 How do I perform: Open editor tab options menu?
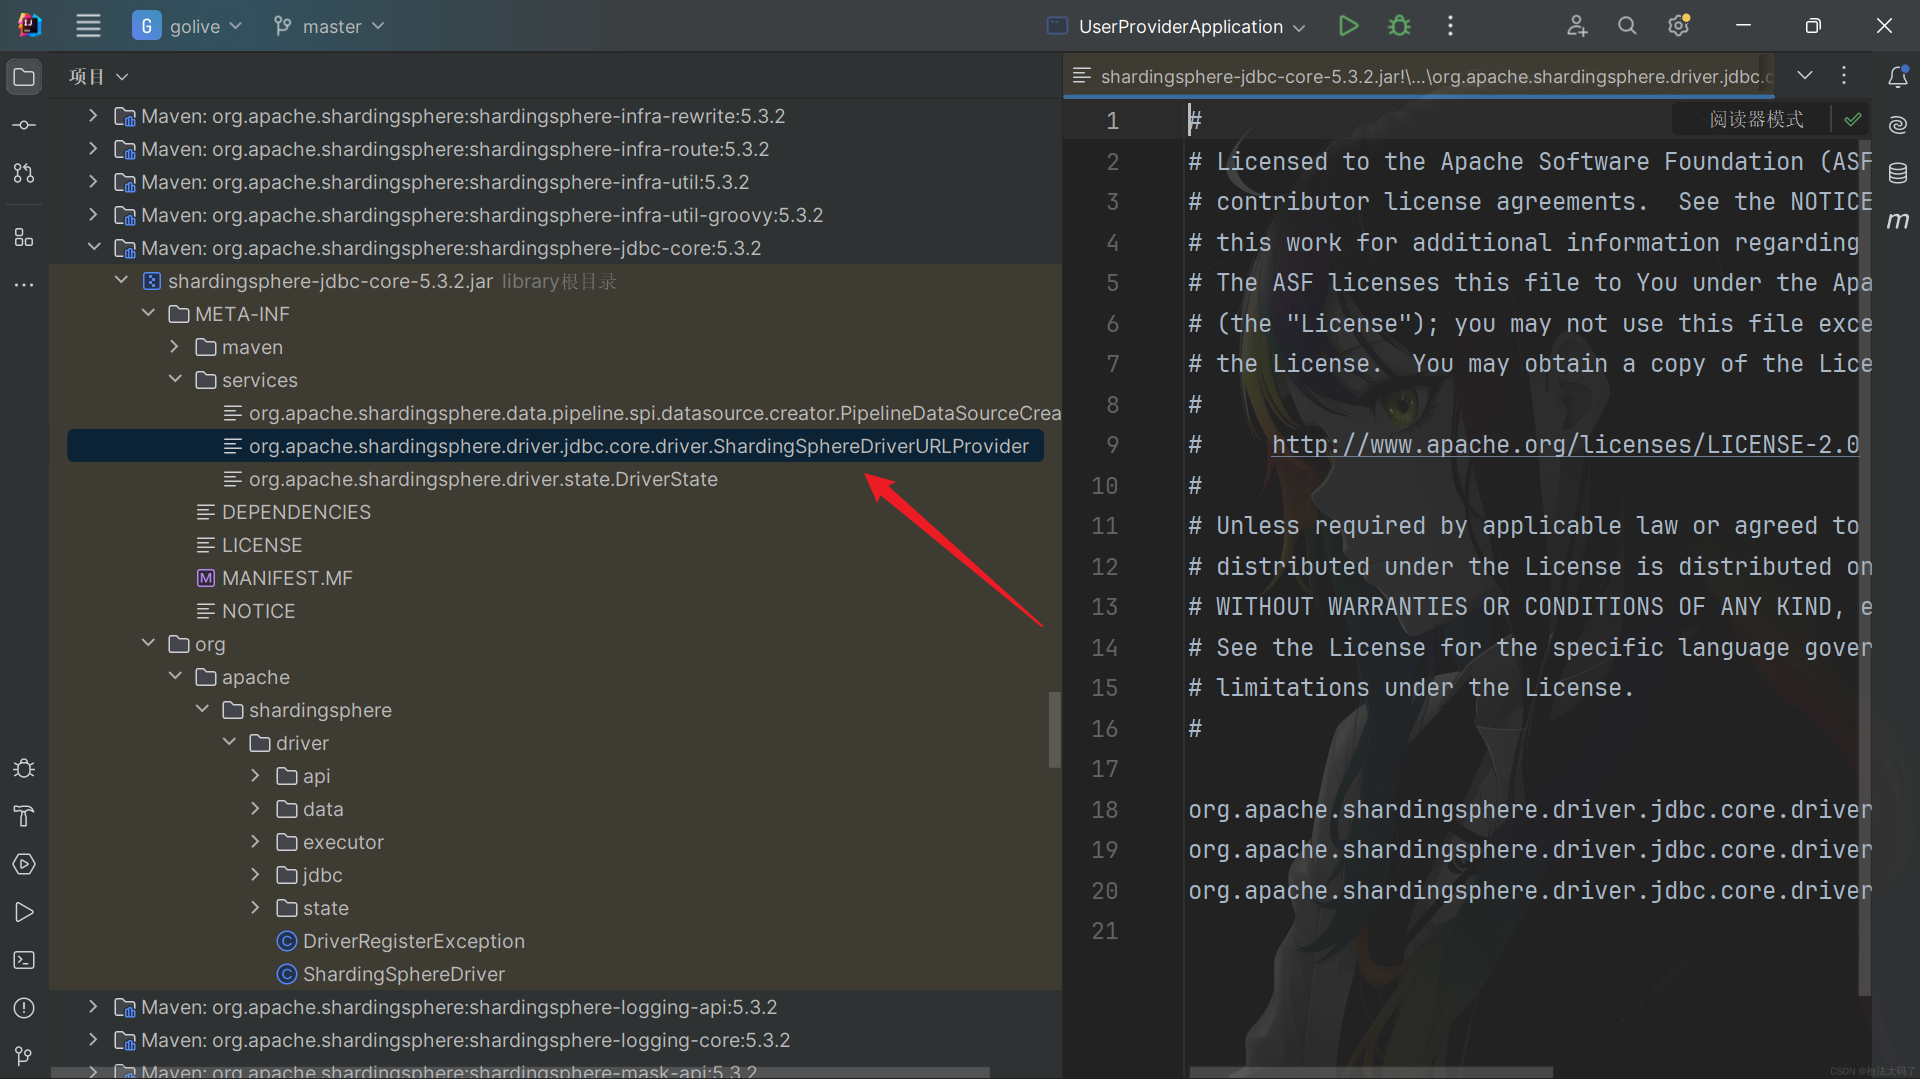coord(1844,76)
